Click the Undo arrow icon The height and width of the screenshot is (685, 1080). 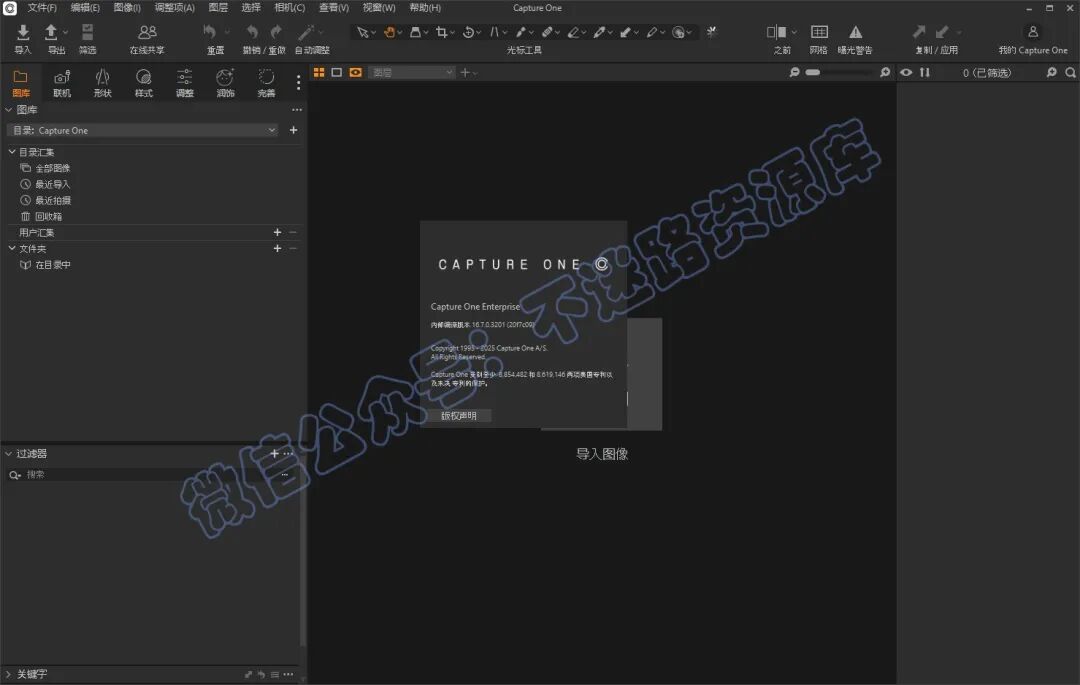pyautogui.click(x=252, y=32)
